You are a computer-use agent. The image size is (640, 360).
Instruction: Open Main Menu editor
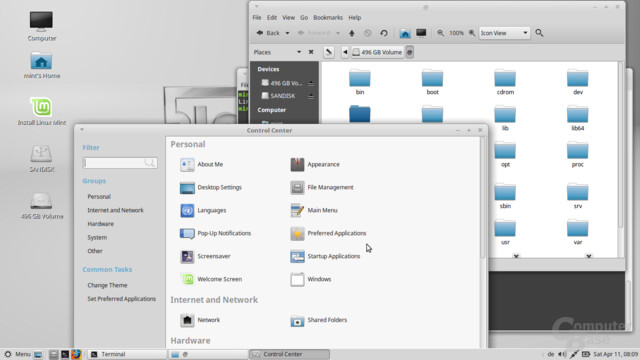tap(314, 211)
